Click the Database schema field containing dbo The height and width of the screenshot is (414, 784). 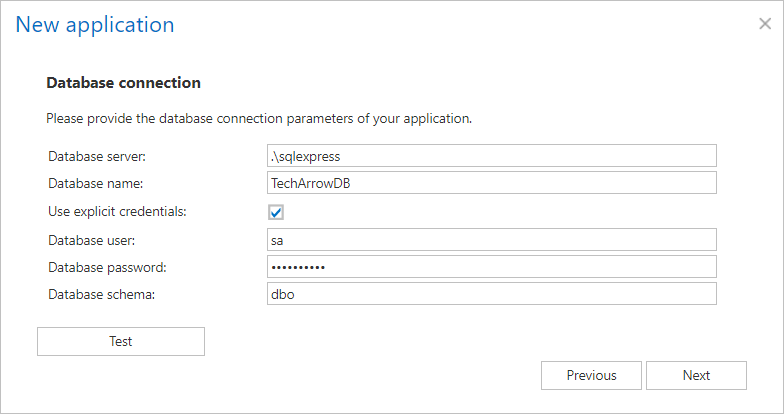coord(491,294)
